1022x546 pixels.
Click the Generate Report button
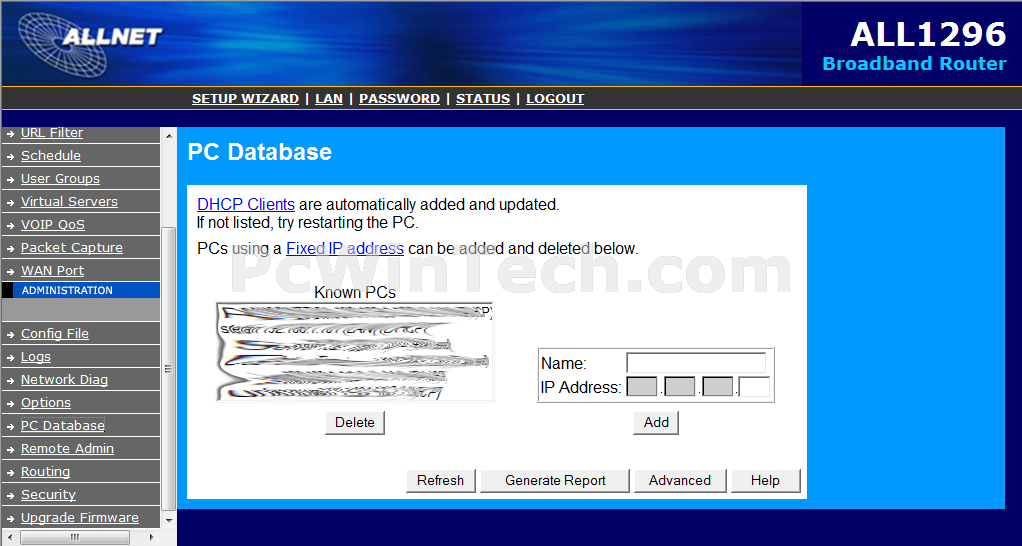[555, 480]
